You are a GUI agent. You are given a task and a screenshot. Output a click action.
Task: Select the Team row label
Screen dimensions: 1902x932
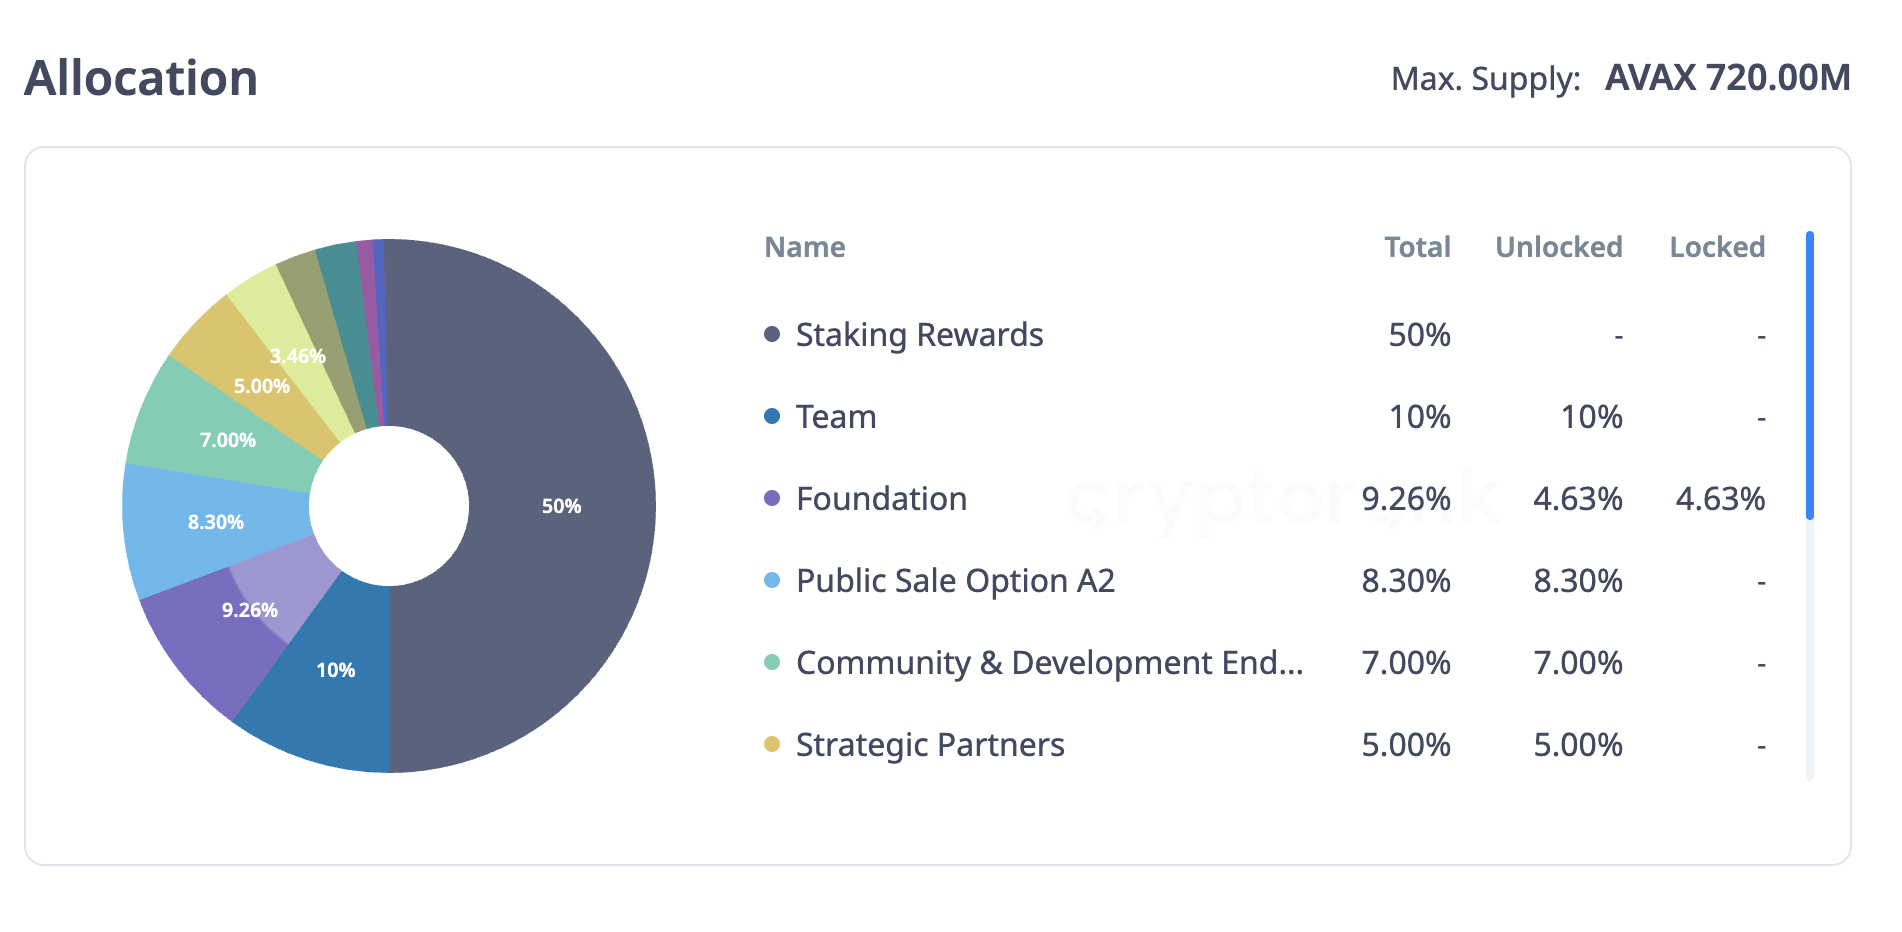coord(836,417)
